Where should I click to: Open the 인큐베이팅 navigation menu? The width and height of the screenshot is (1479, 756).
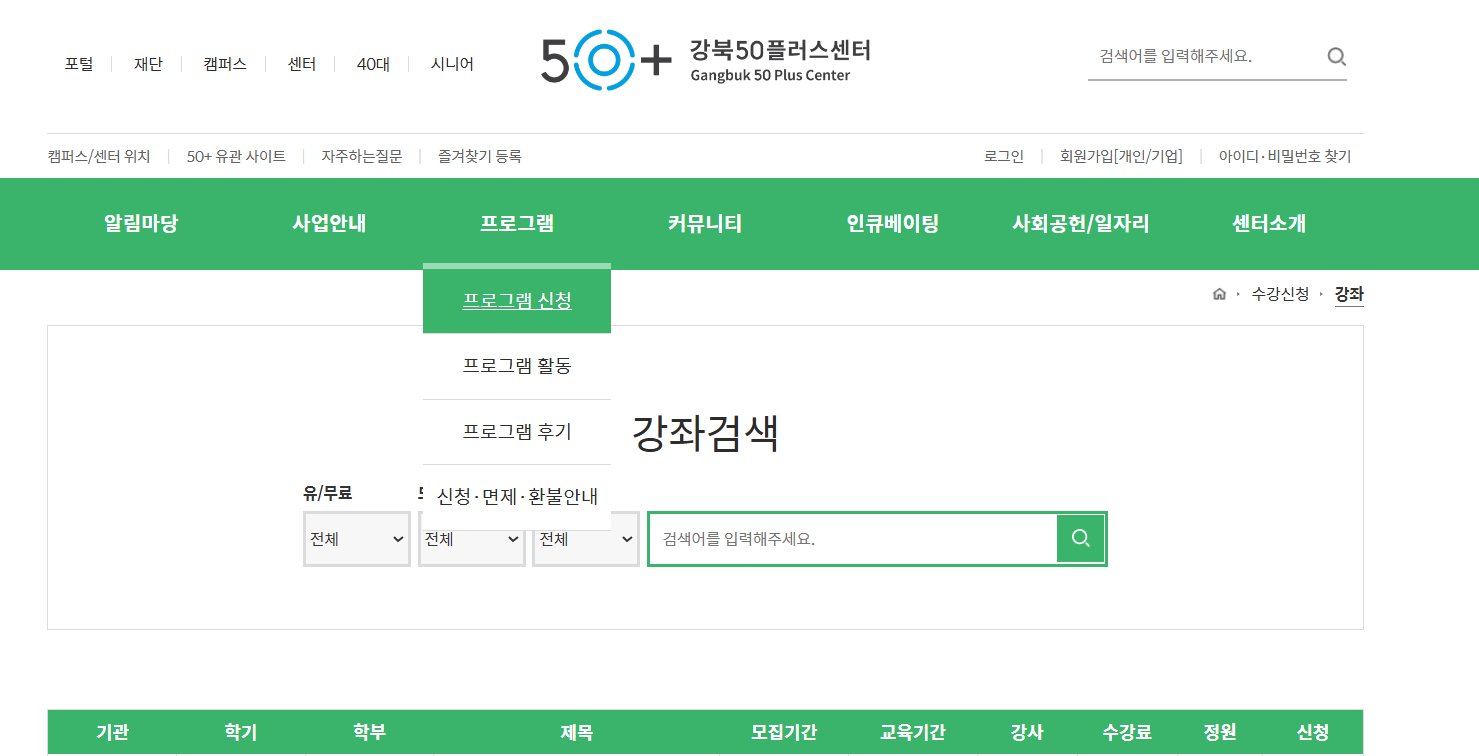(892, 224)
